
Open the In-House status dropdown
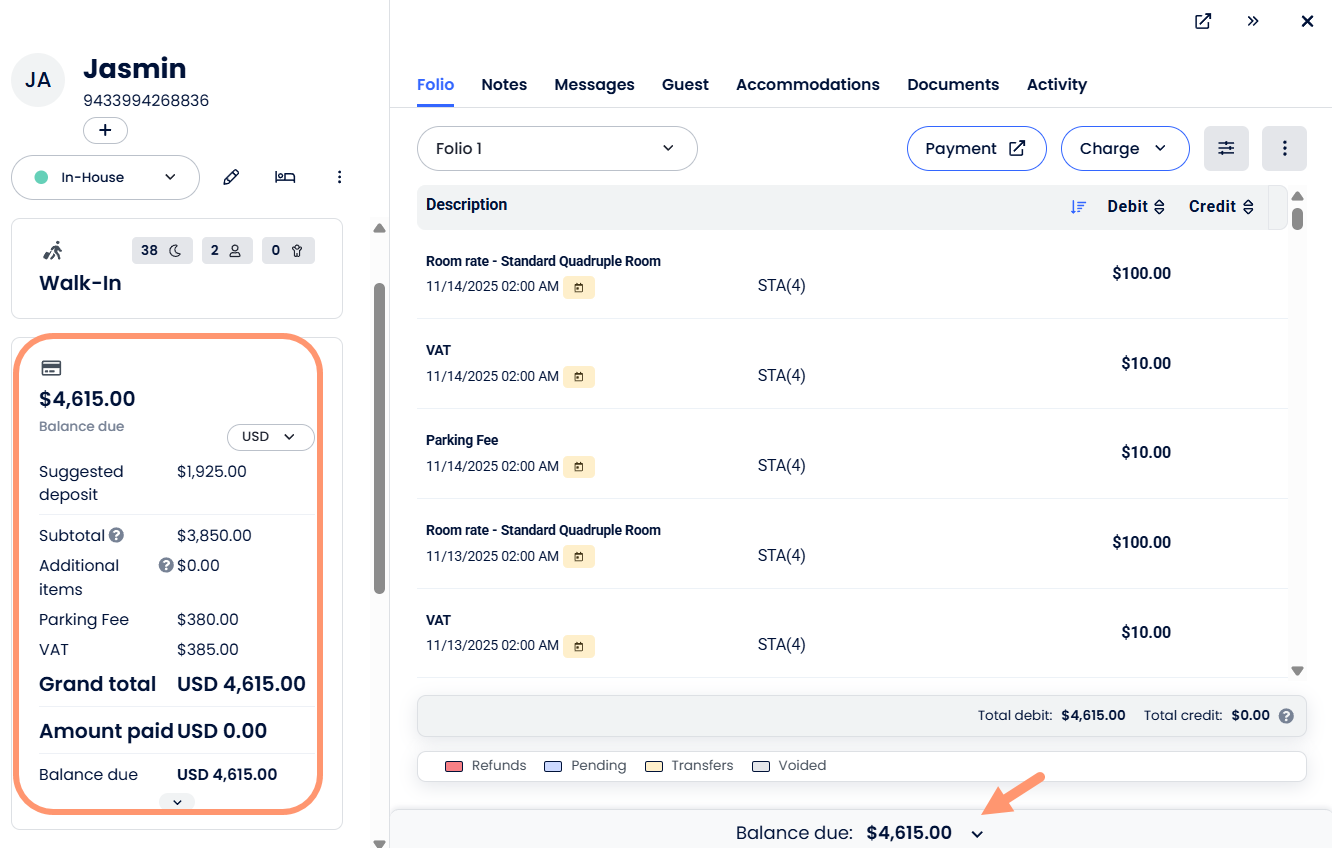tap(105, 177)
